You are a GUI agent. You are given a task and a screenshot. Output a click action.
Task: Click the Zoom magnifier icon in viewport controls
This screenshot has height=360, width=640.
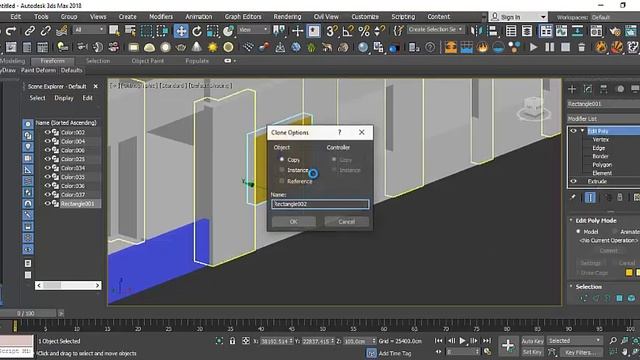pyautogui.click(x=613, y=340)
